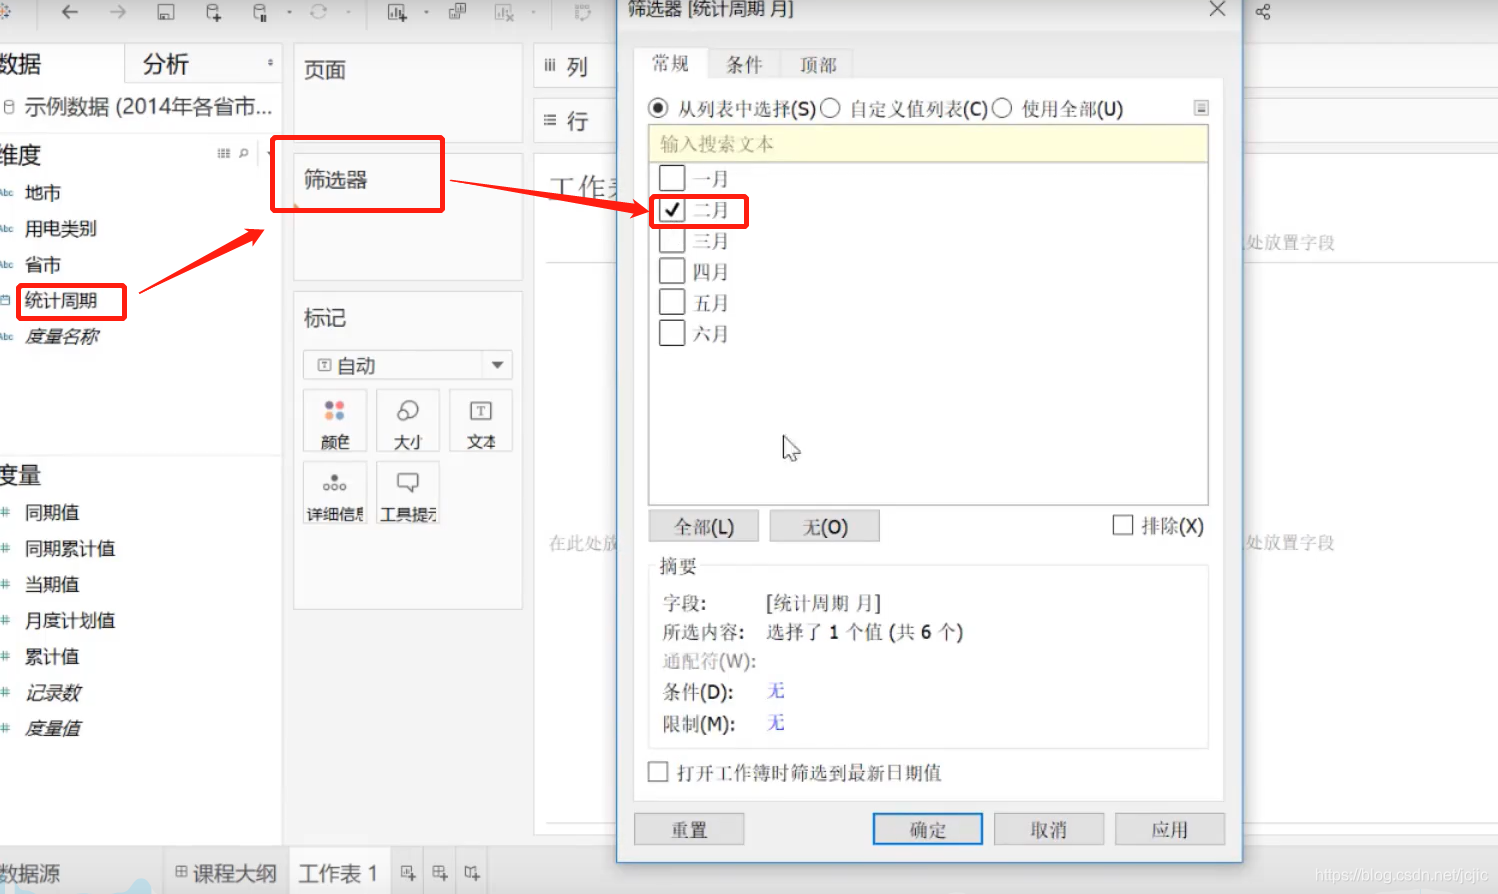Click the Tableau logo icon at top left

point(4,12)
